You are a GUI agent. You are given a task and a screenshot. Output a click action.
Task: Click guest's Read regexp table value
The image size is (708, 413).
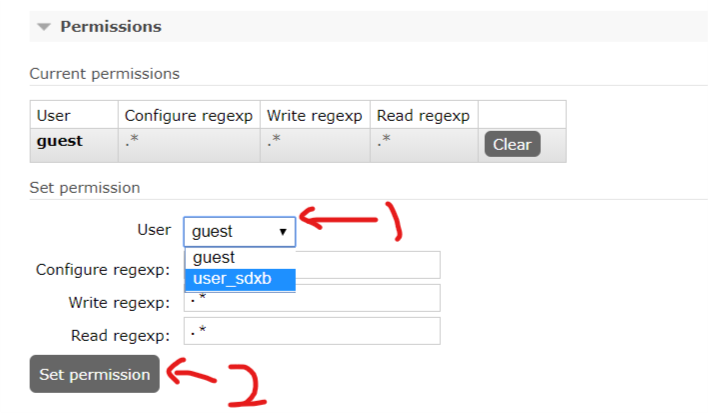(384, 142)
